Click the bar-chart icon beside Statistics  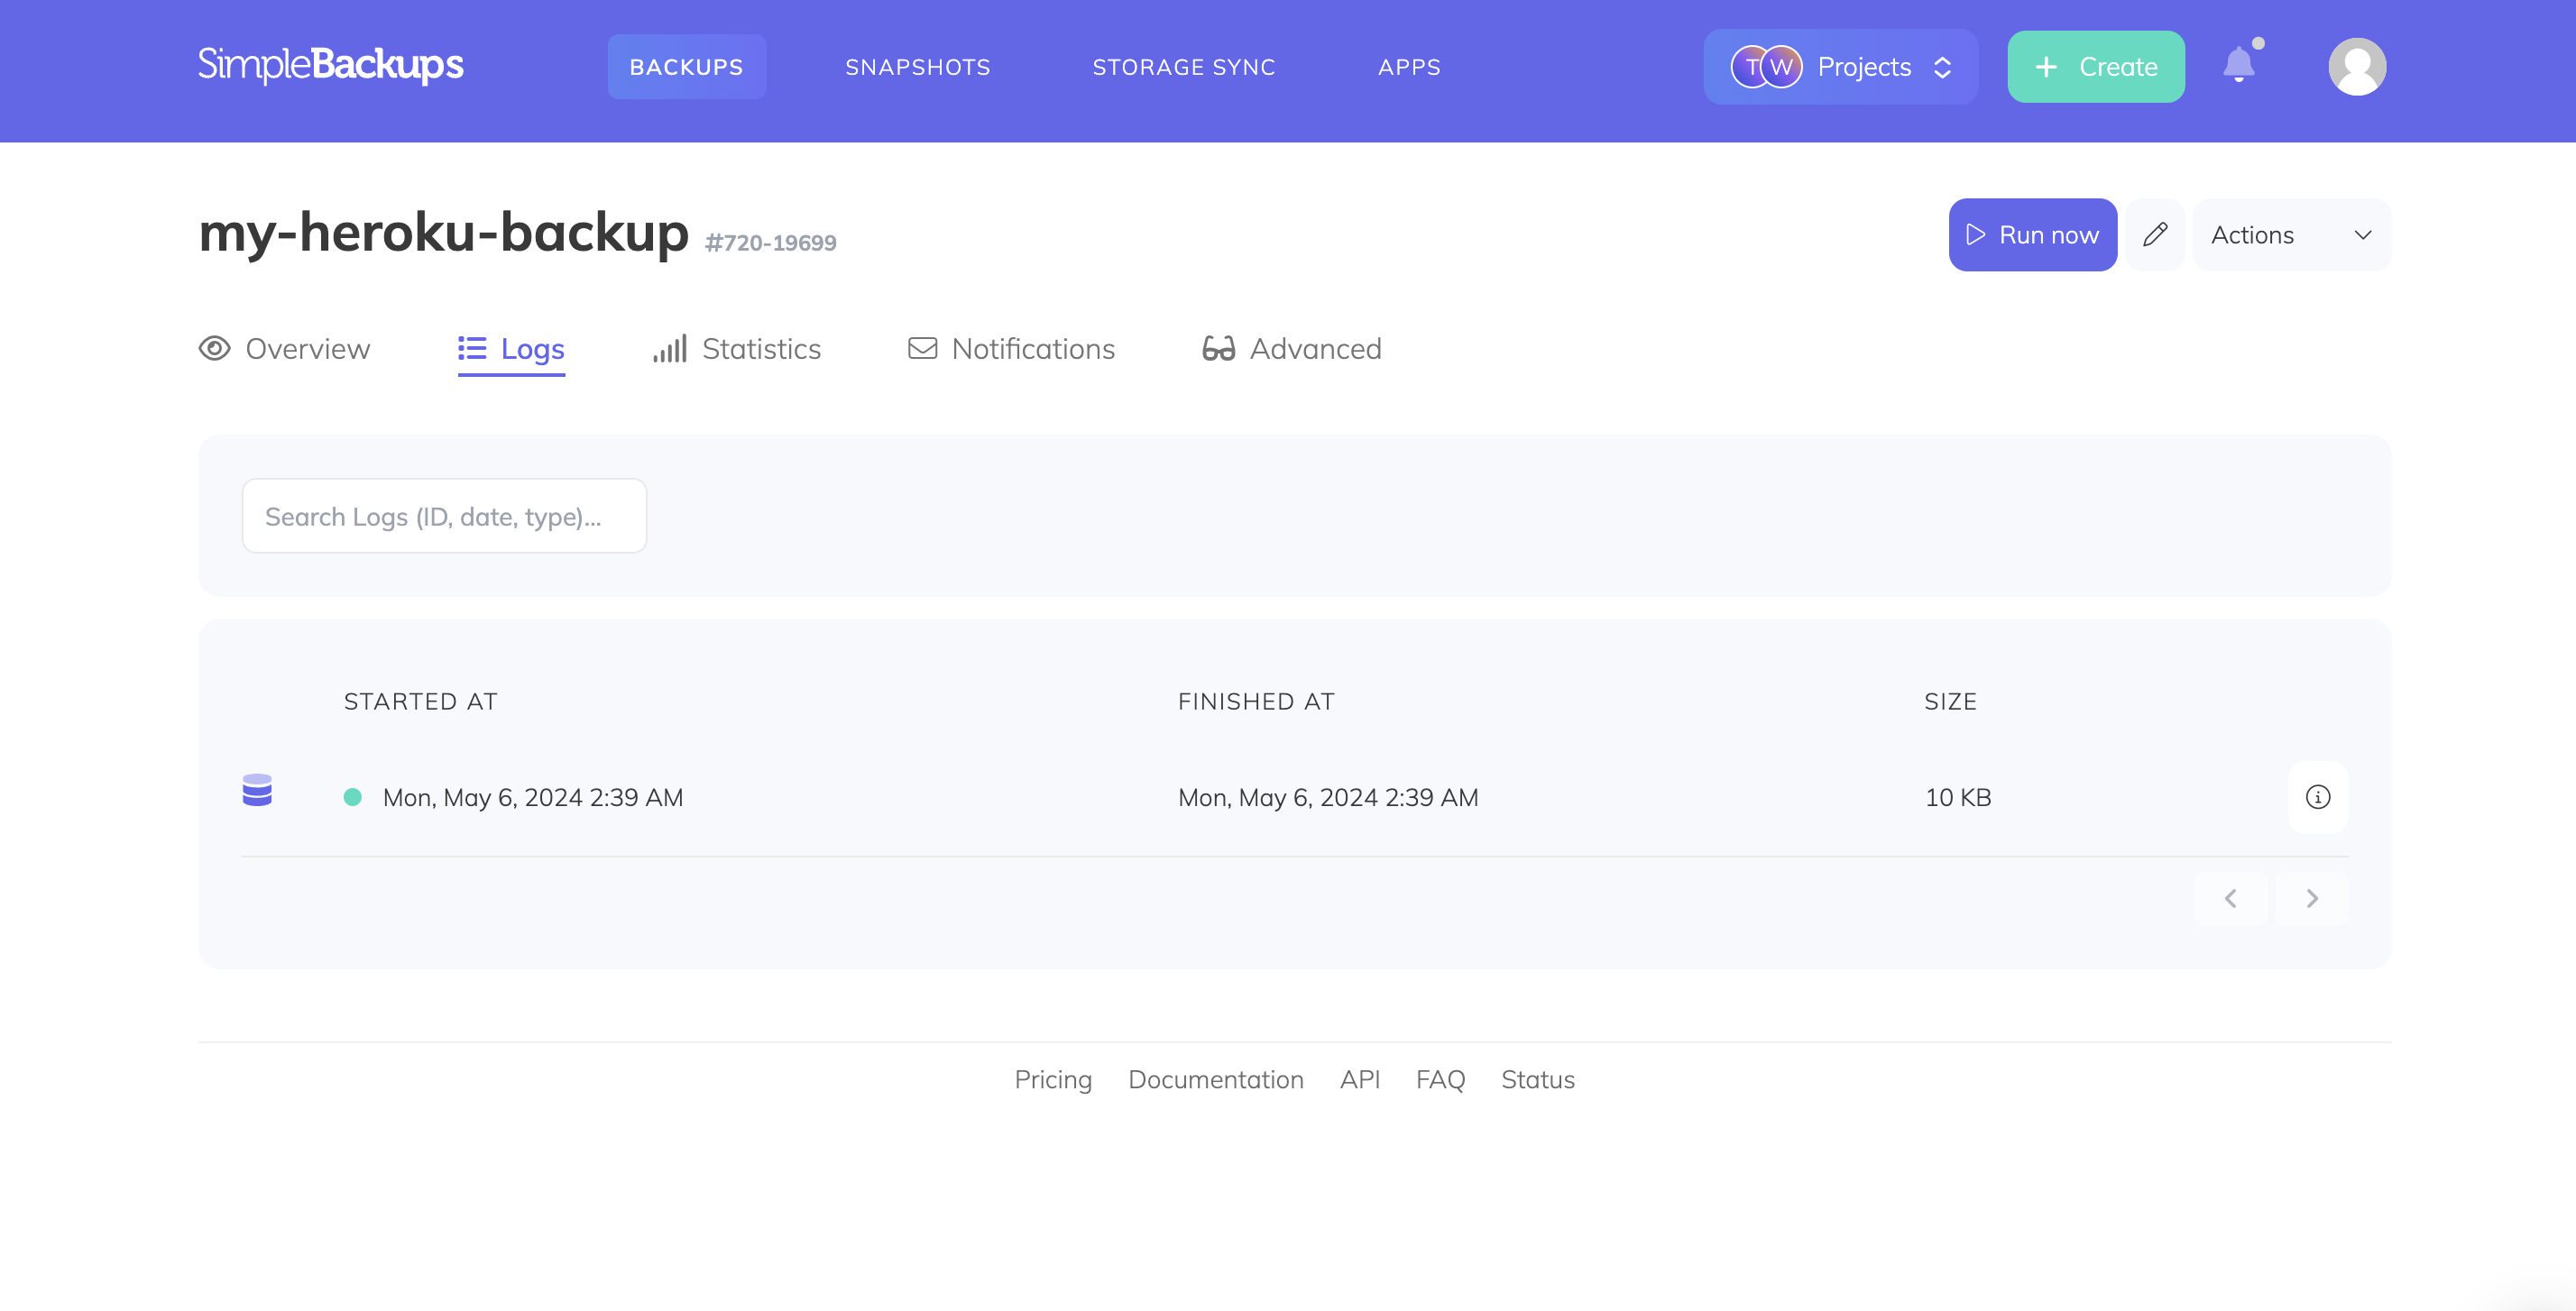[668, 349]
